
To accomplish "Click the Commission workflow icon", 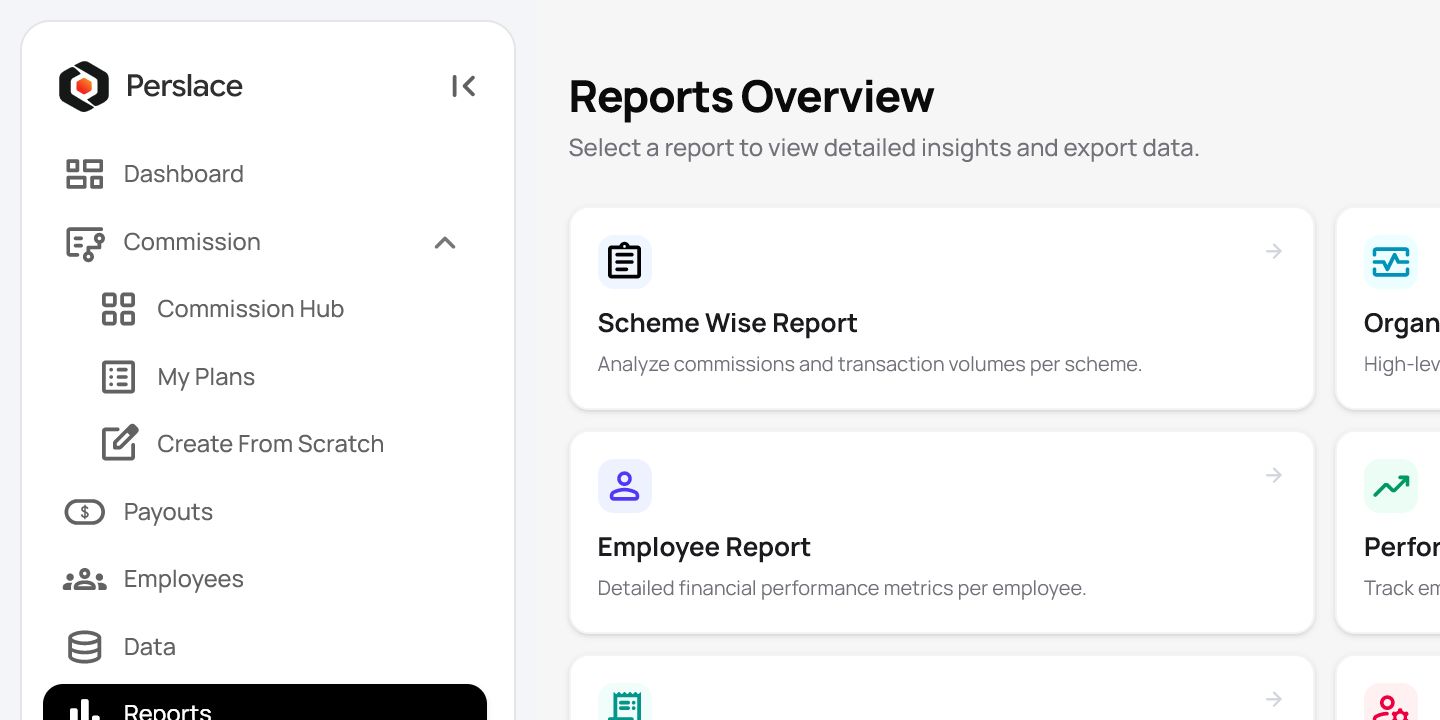I will (x=85, y=243).
